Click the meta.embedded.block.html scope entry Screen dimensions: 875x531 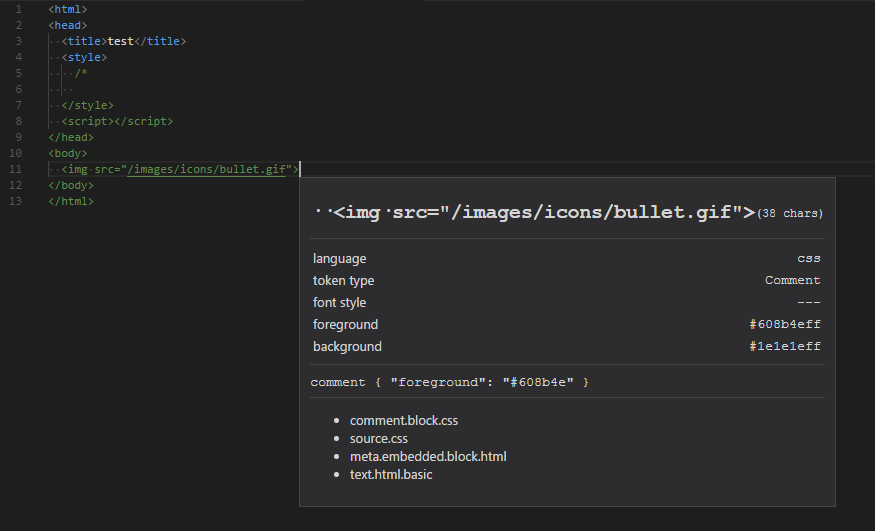[428, 456]
